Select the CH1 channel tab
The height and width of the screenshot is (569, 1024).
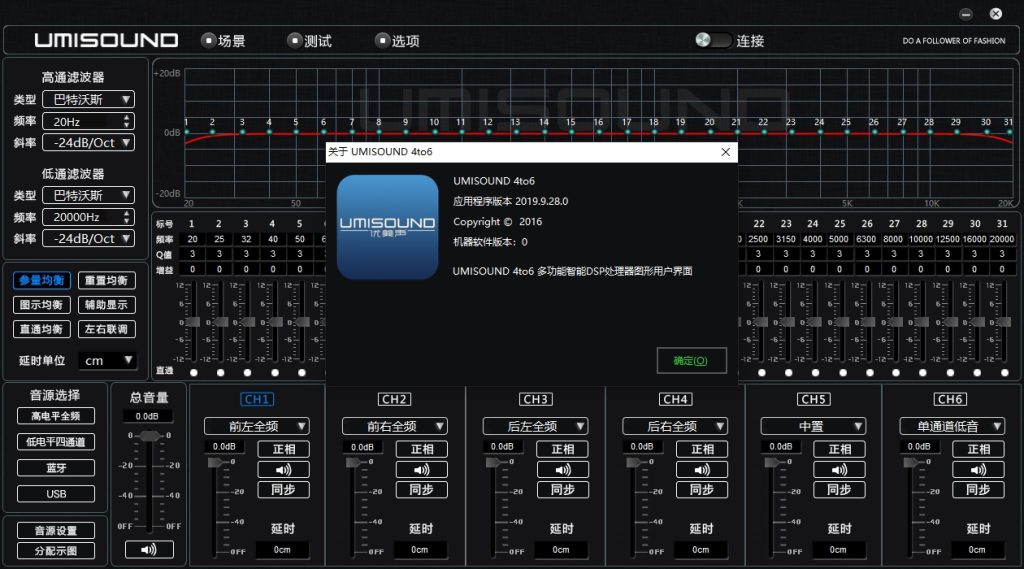[257, 399]
